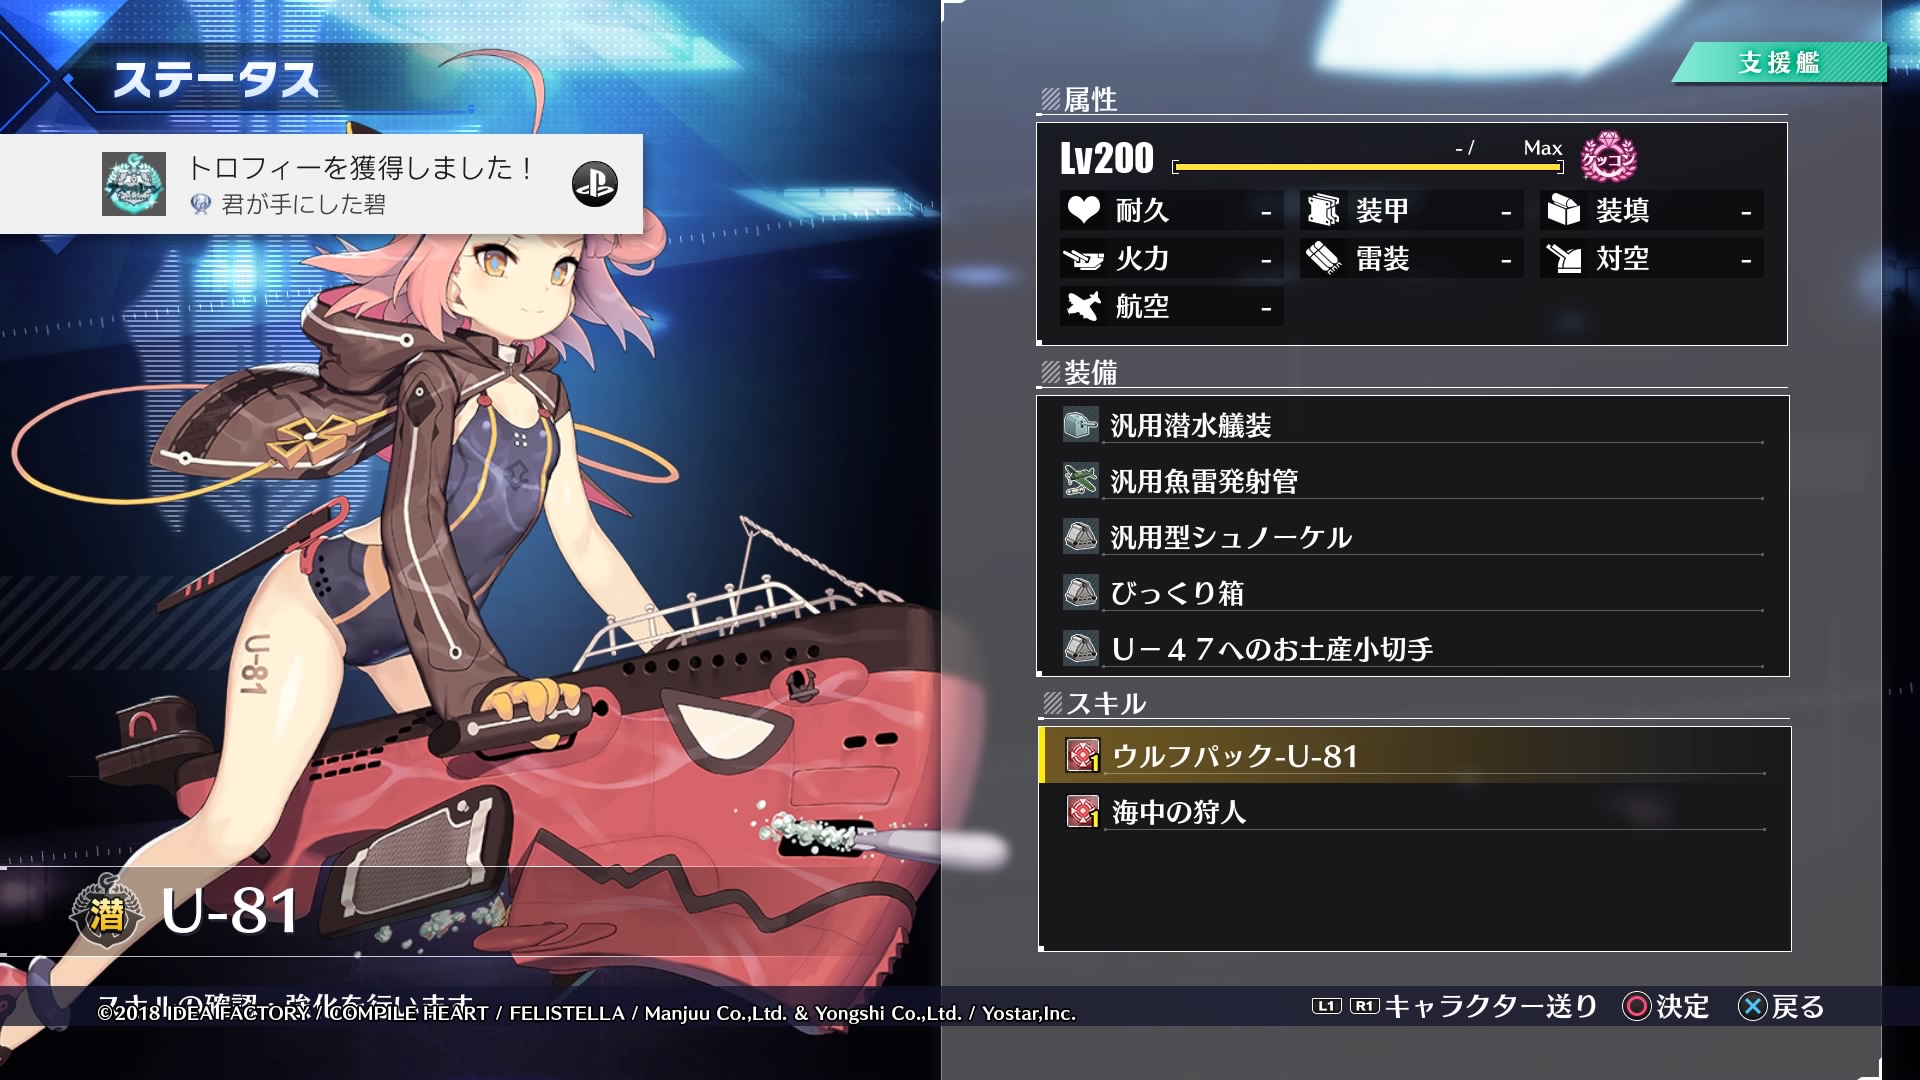Click the 潜 submarine class badge
The image size is (1920, 1080).
[106, 911]
